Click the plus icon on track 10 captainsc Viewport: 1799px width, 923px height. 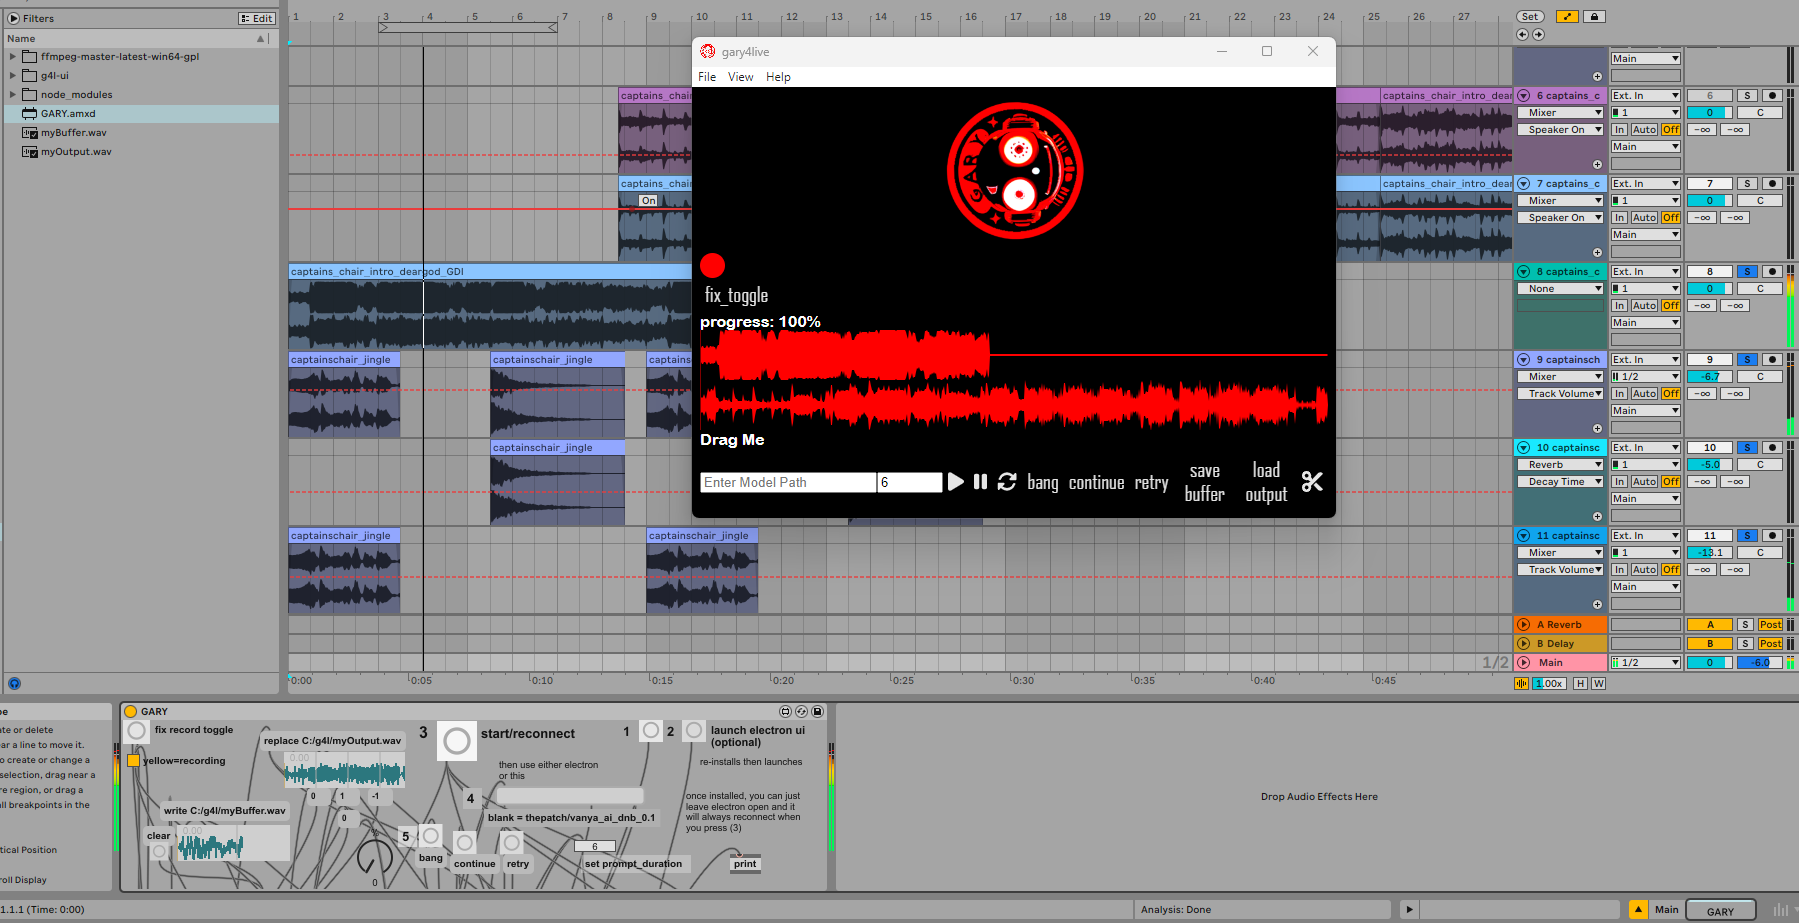pos(1597,517)
